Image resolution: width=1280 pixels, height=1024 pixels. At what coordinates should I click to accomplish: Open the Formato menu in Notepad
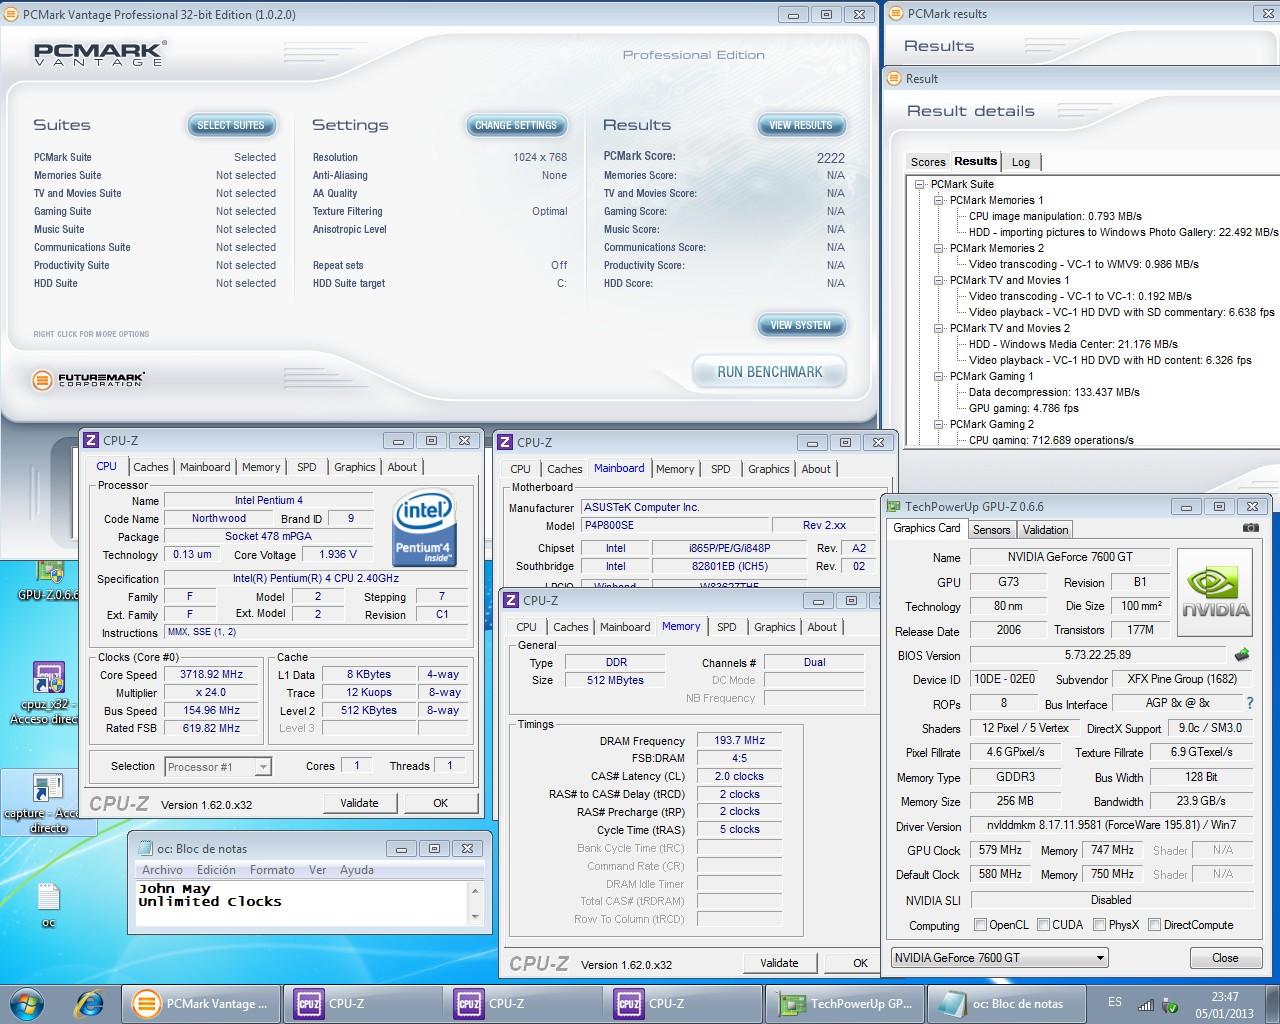[x=272, y=870]
